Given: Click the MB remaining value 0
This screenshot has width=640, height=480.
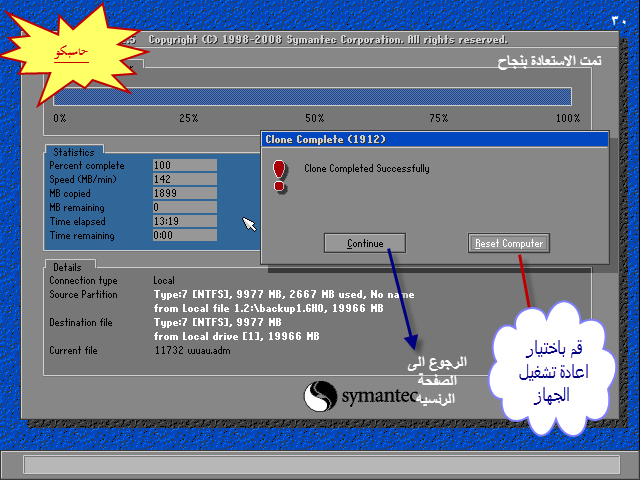Looking at the screenshot, I should pyautogui.click(x=184, y=207).
